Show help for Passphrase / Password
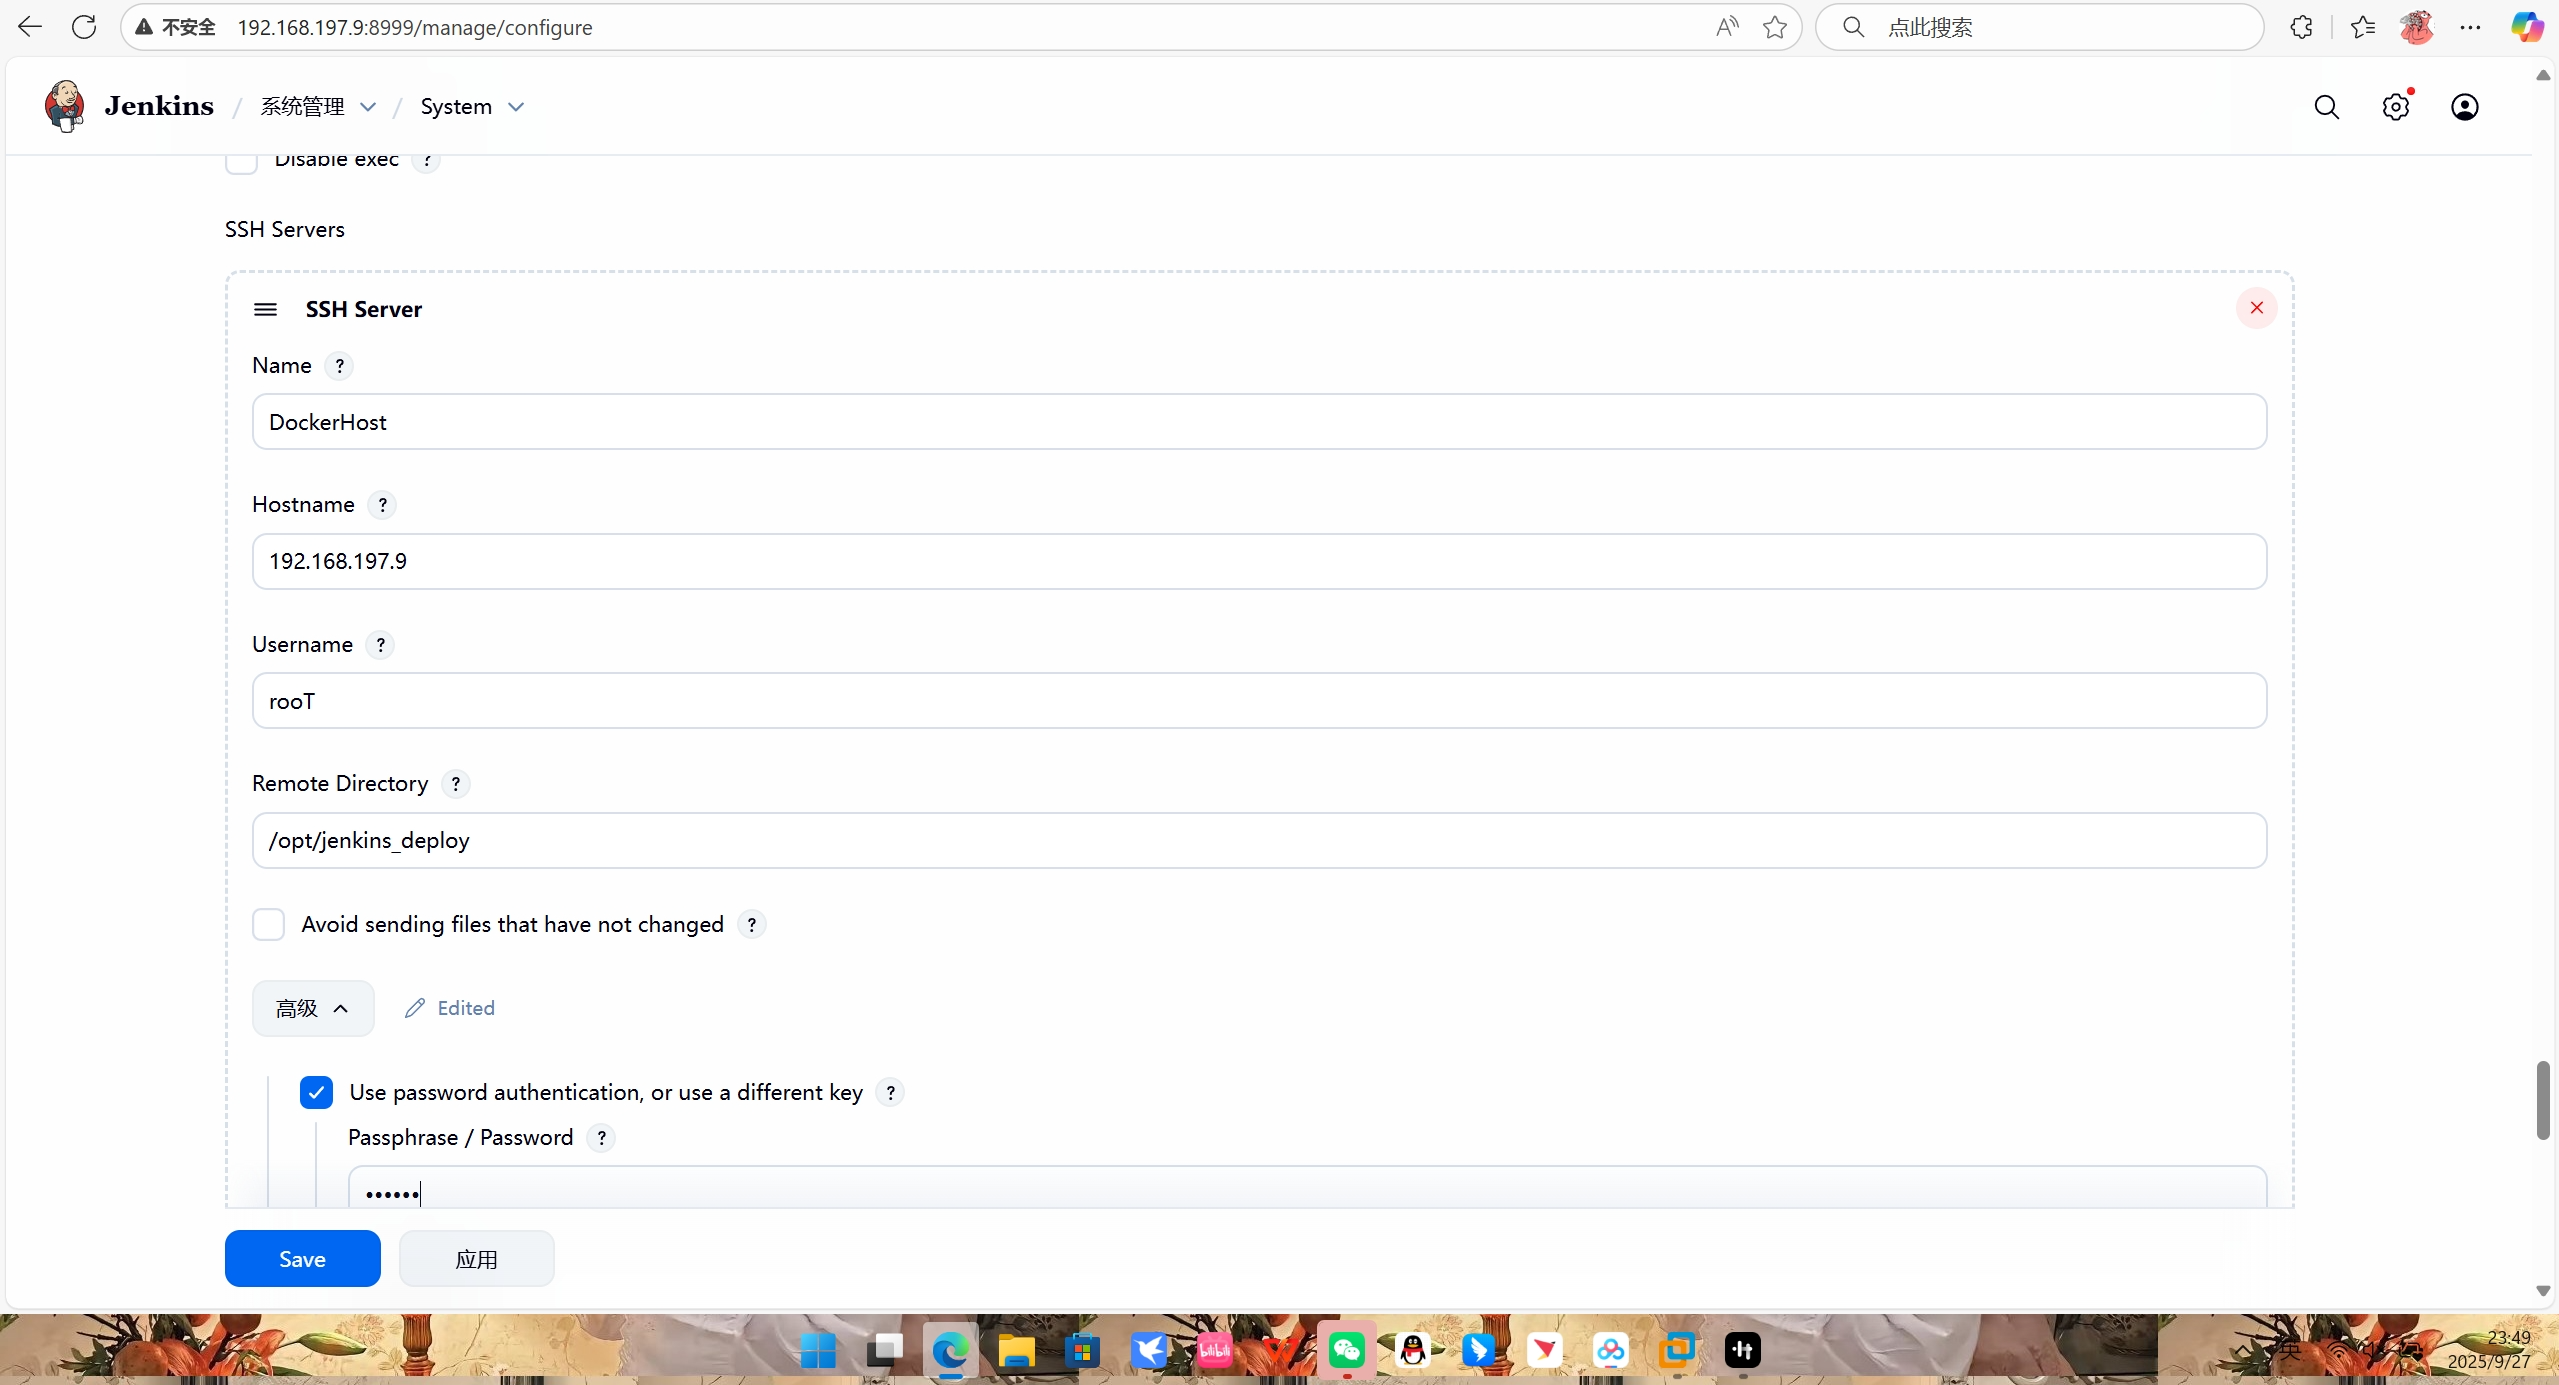Screen dimensions: 2559x1385 point(601,1138)
